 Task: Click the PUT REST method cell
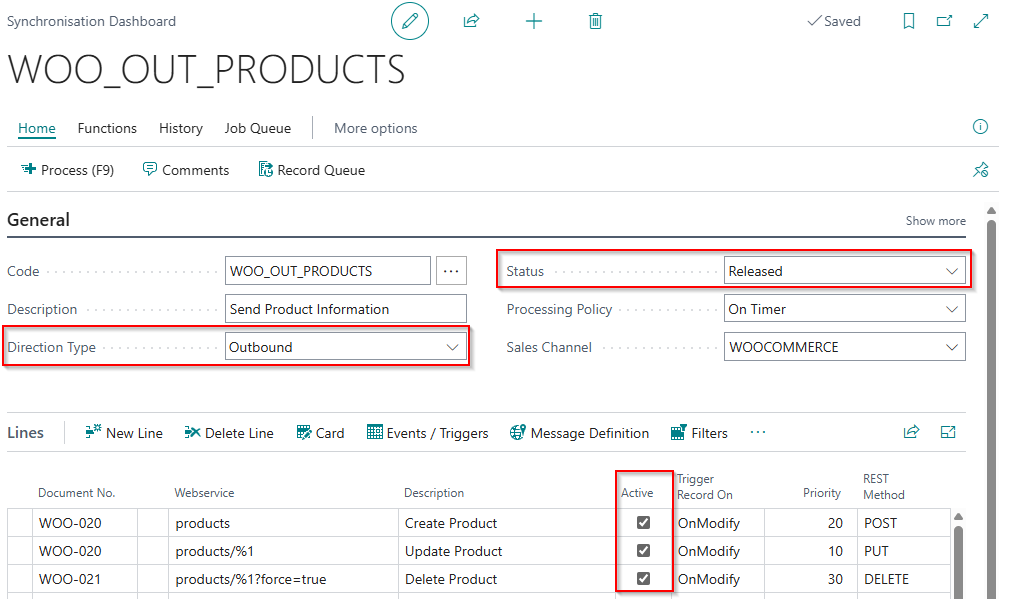[904, 551]
